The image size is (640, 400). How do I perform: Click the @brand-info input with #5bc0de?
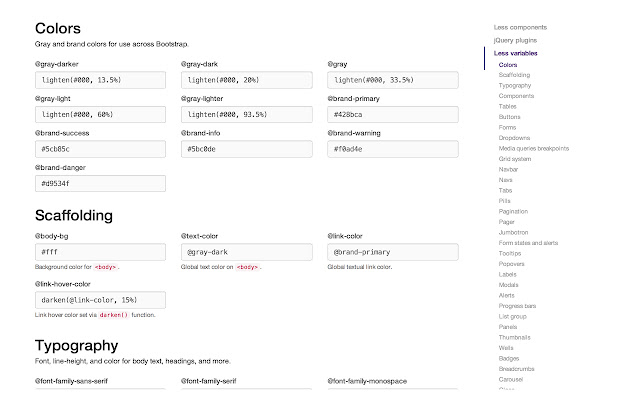coord(247,149)
